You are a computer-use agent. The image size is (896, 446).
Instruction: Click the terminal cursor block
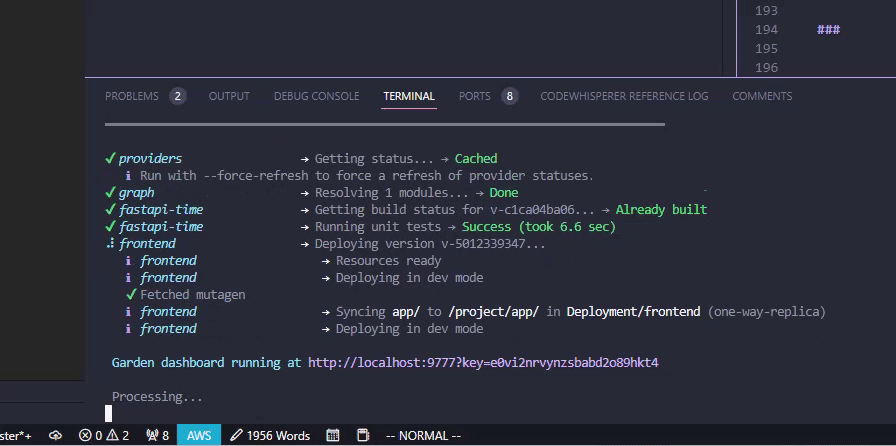pyautogui.click(x=109, y=413)
